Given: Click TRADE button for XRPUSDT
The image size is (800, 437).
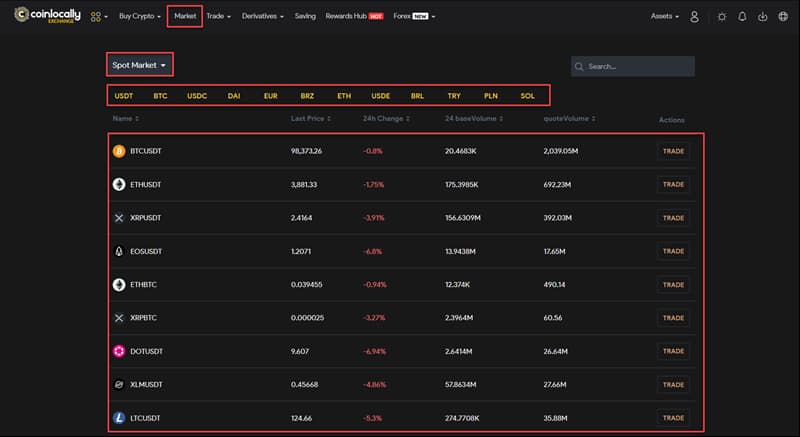Looking at the screenshot, I should point(673,218).
